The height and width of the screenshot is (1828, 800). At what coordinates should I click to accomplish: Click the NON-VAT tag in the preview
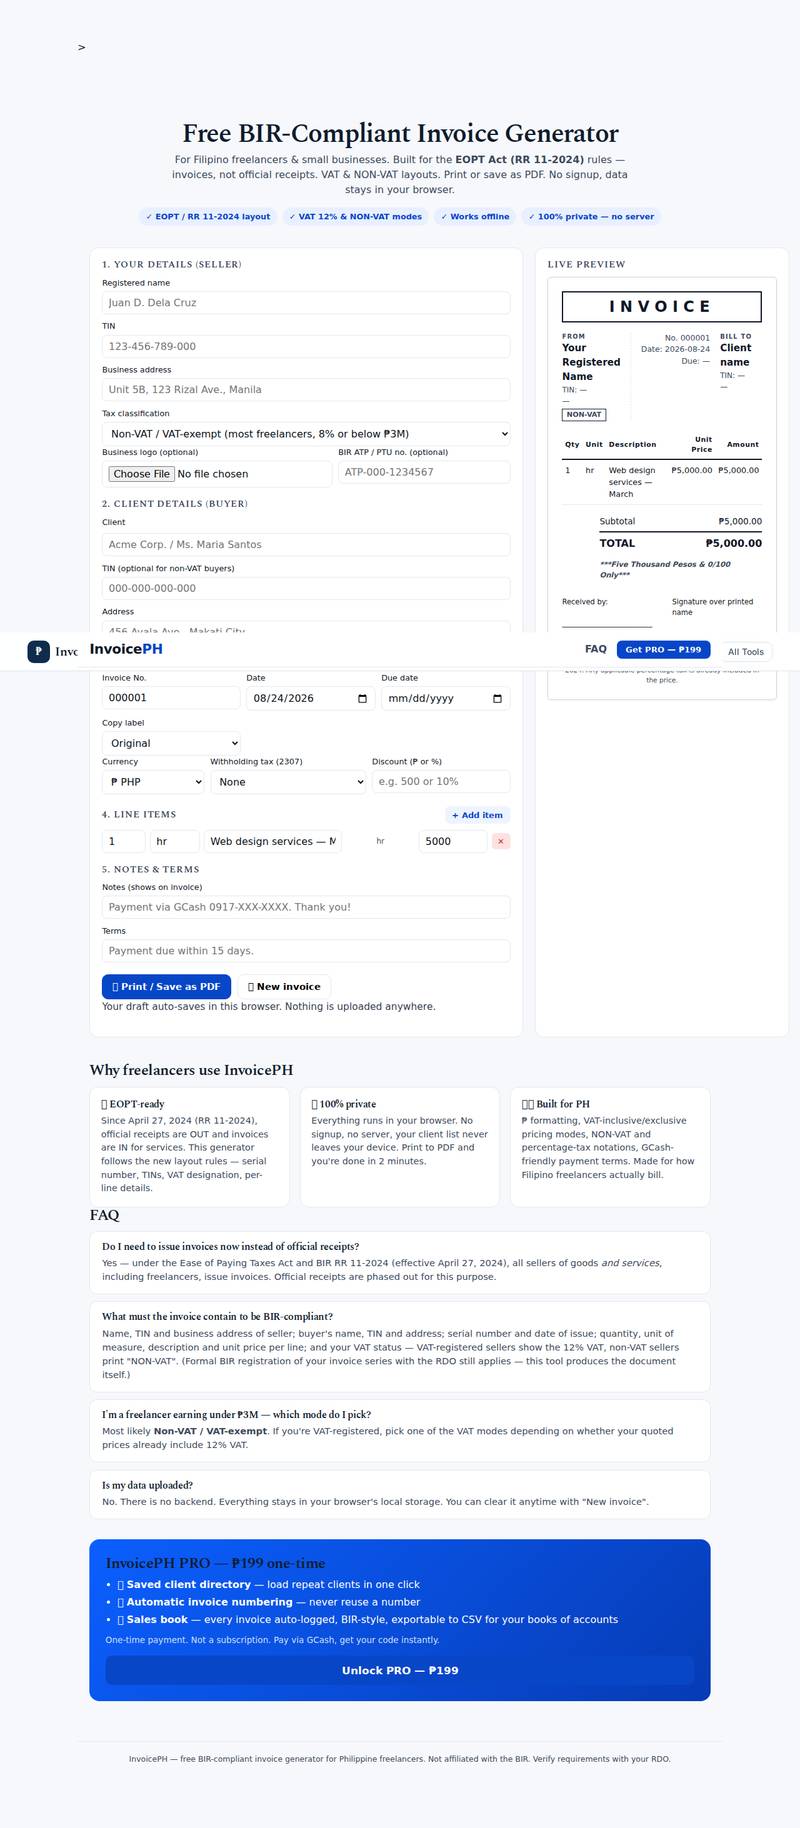click(584, 414)
